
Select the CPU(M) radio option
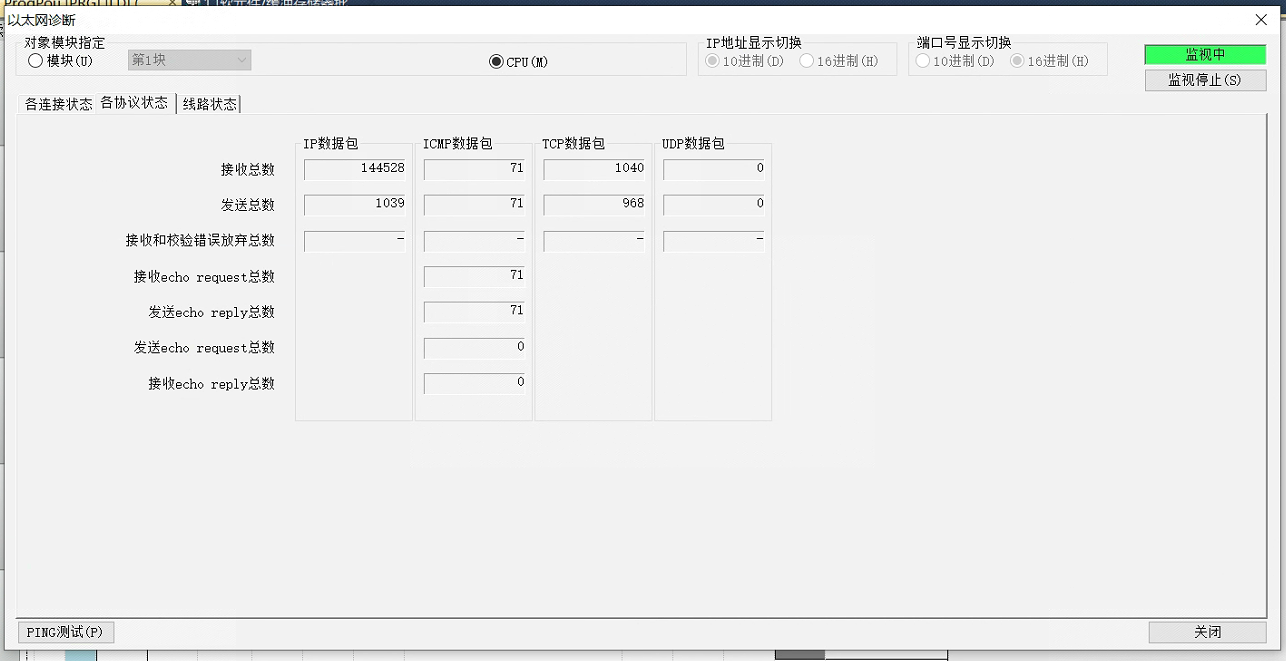[x=496, y=62]
